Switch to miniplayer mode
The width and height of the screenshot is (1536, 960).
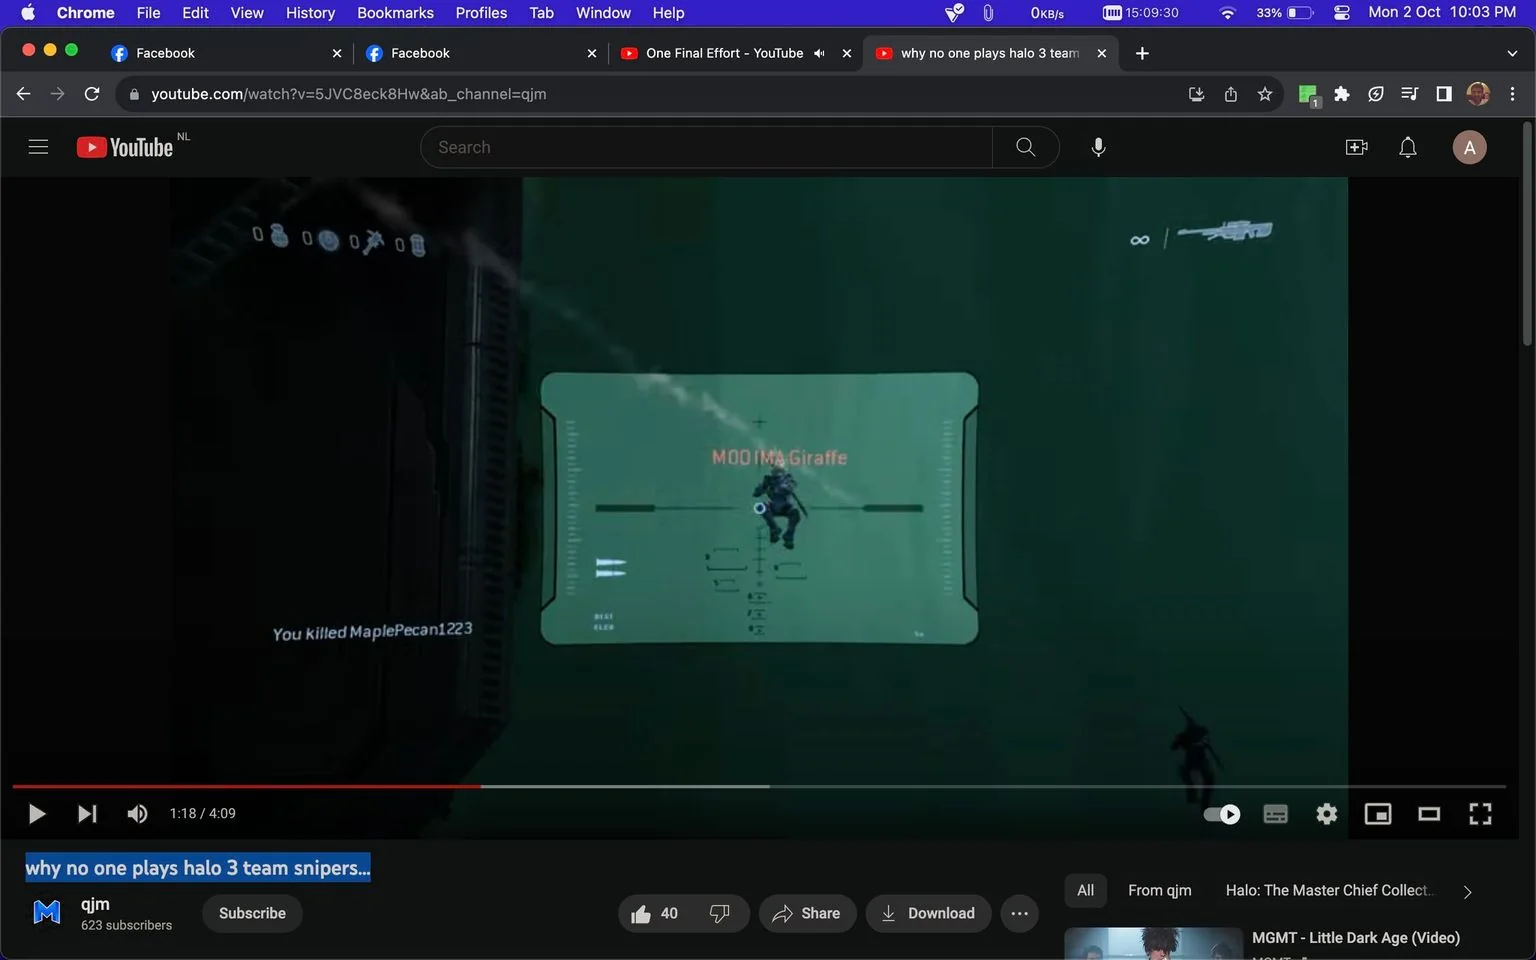click(x=1378, y=814)
